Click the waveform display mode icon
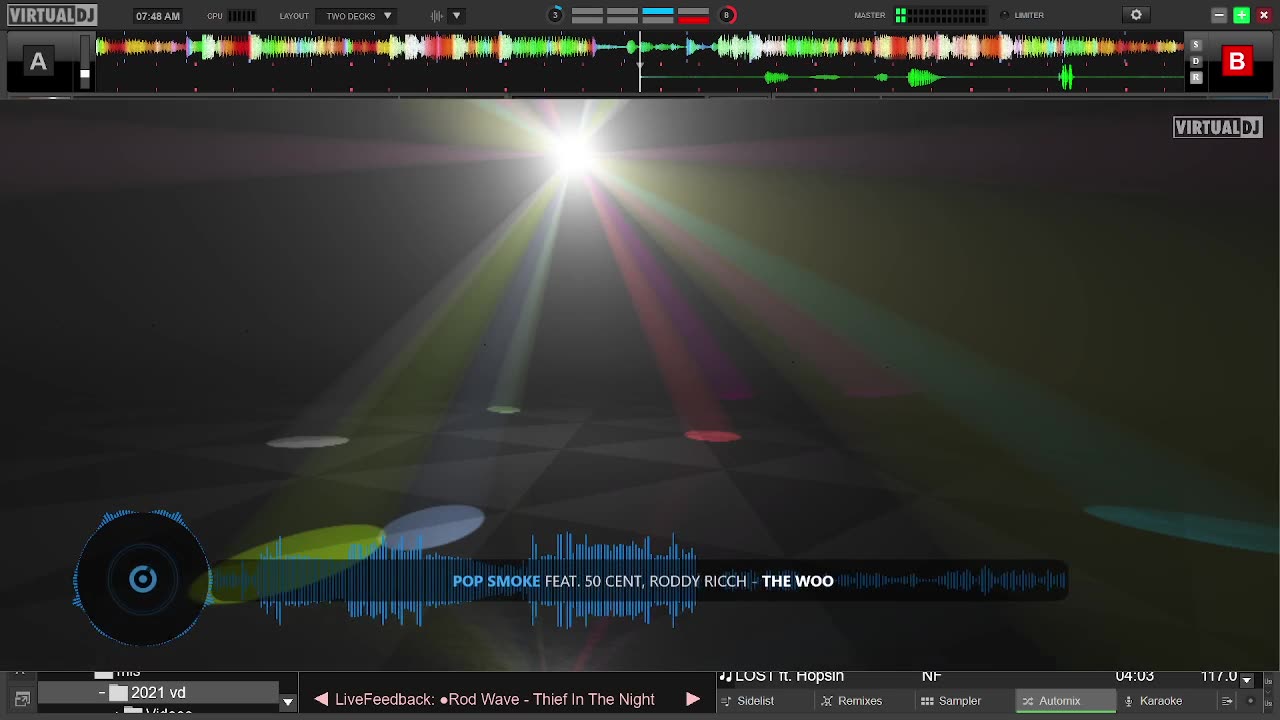This screenshot has height=720, width=1280. click(x=437, y=16)
